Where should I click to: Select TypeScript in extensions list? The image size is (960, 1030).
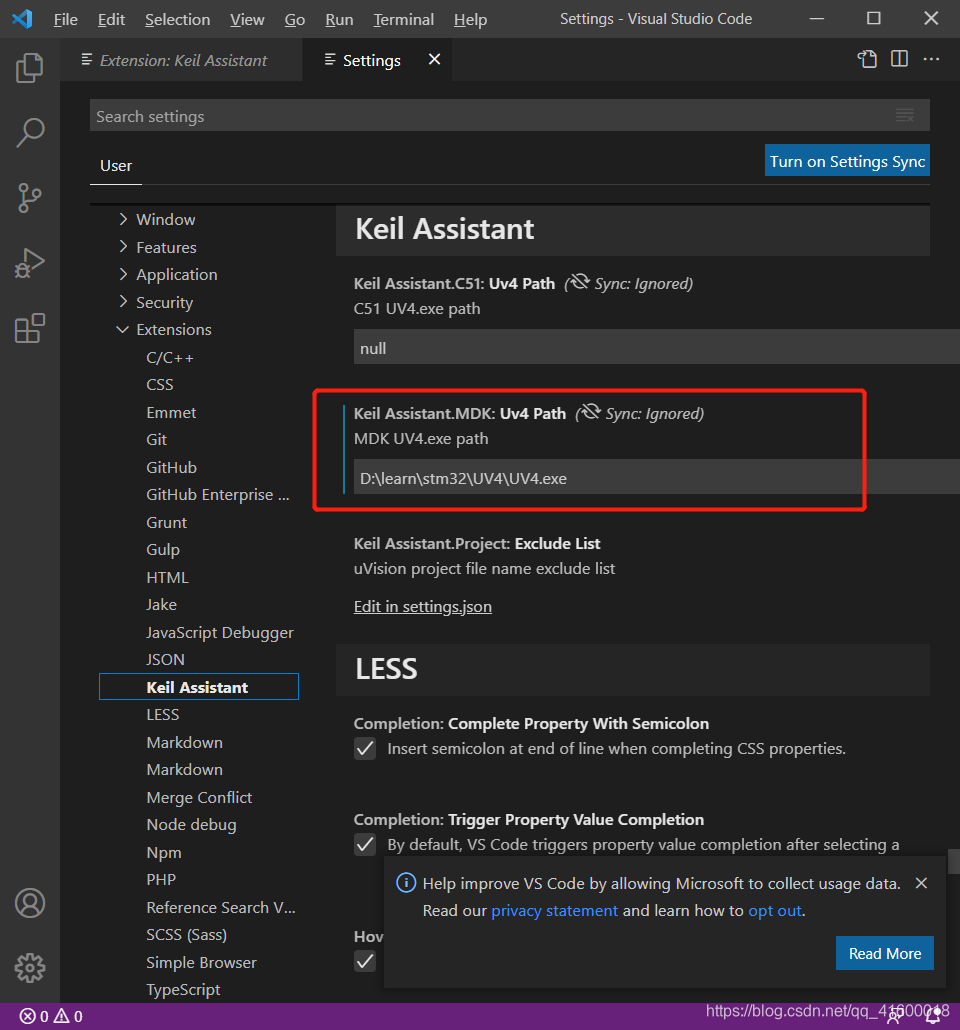pyautogui.click(x=183, y=990)
